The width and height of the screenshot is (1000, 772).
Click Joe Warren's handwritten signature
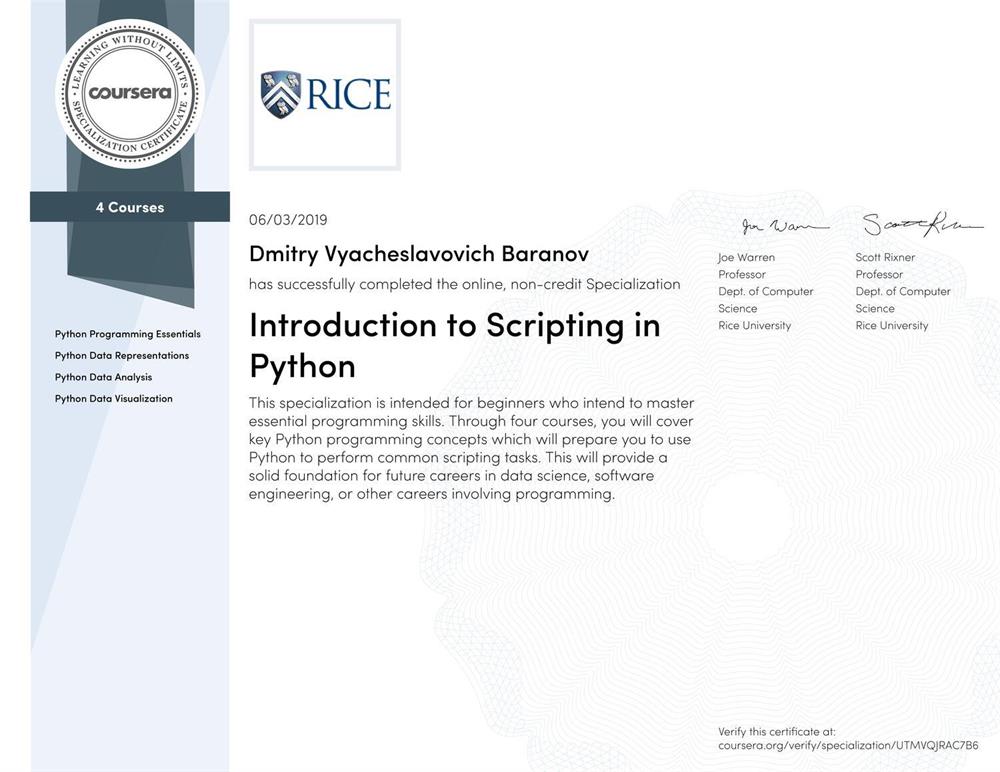(784, 227)
